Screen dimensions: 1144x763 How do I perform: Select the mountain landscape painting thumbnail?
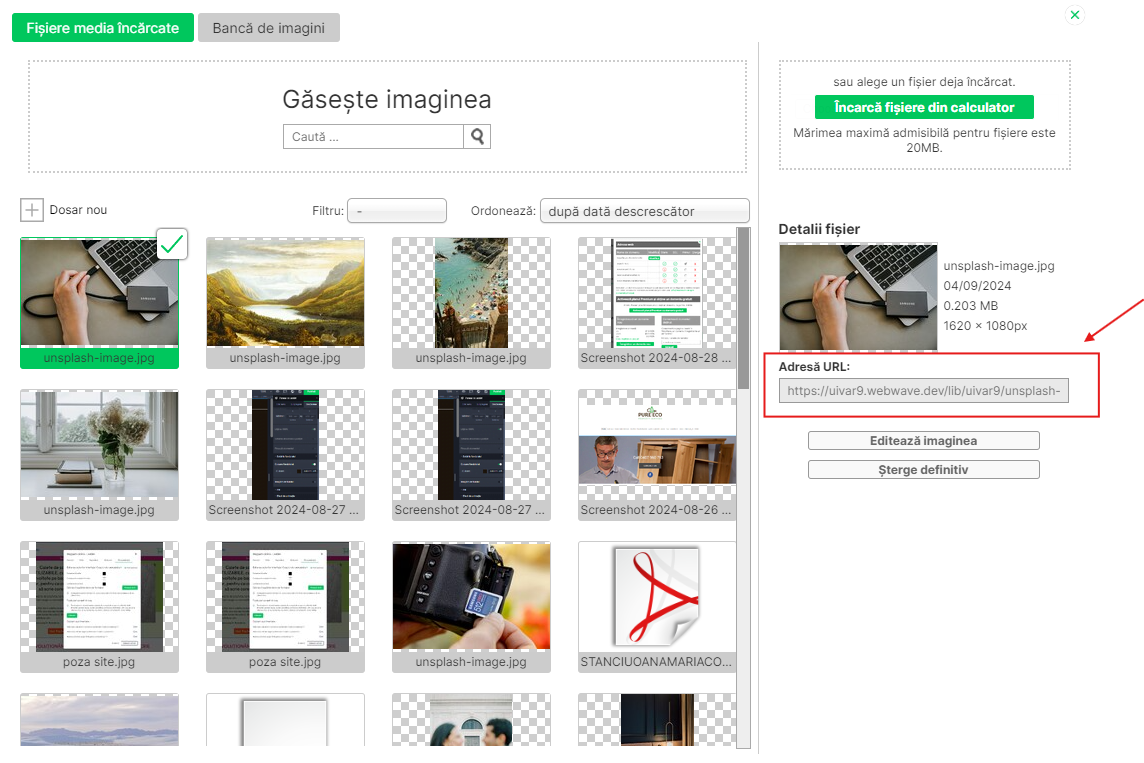285,292
